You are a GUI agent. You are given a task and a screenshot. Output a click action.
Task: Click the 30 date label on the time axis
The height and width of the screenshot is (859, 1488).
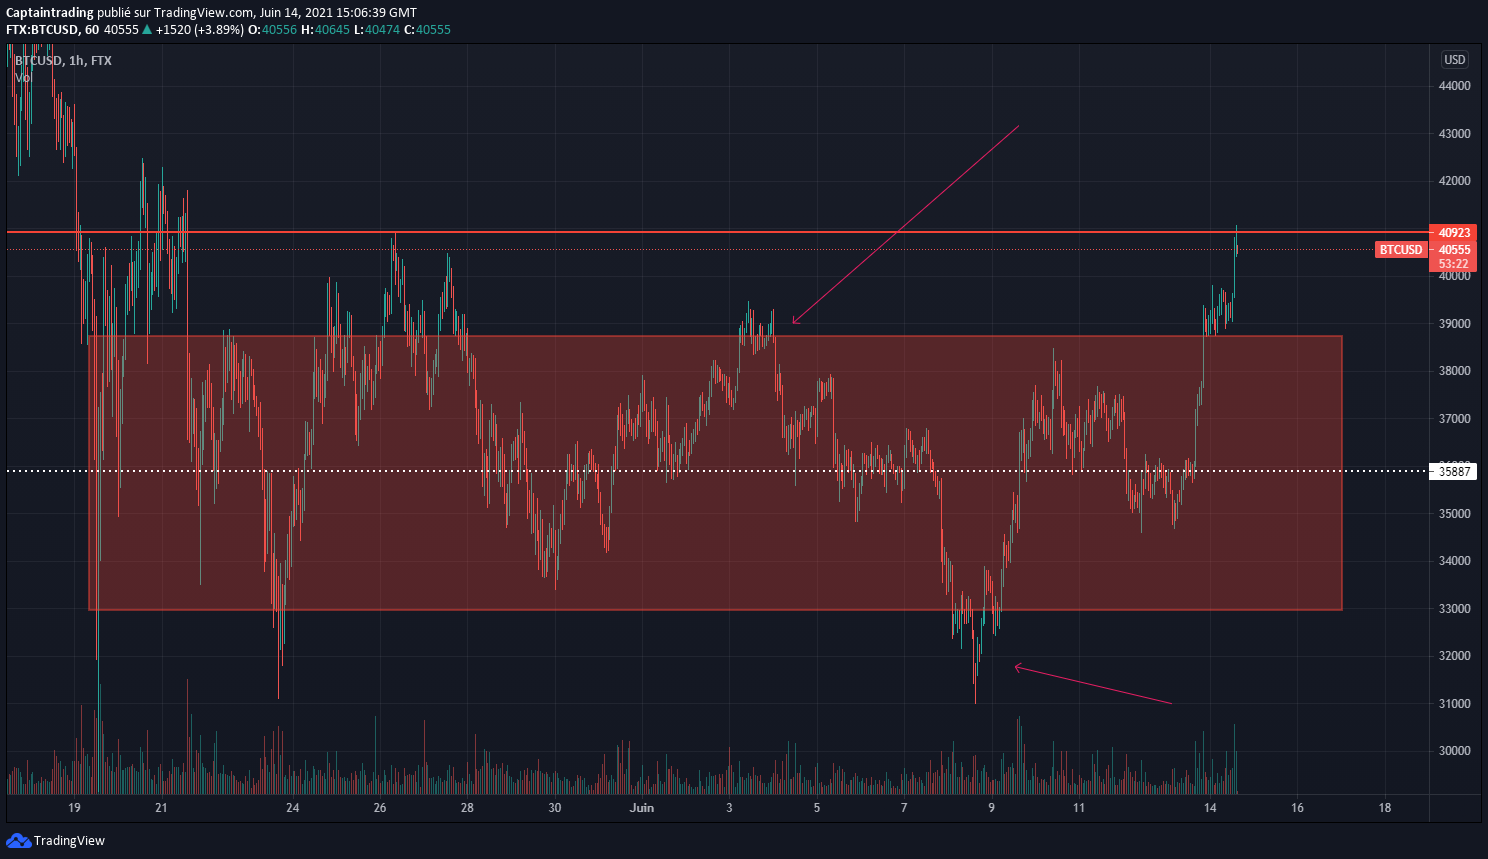[555, 808]
